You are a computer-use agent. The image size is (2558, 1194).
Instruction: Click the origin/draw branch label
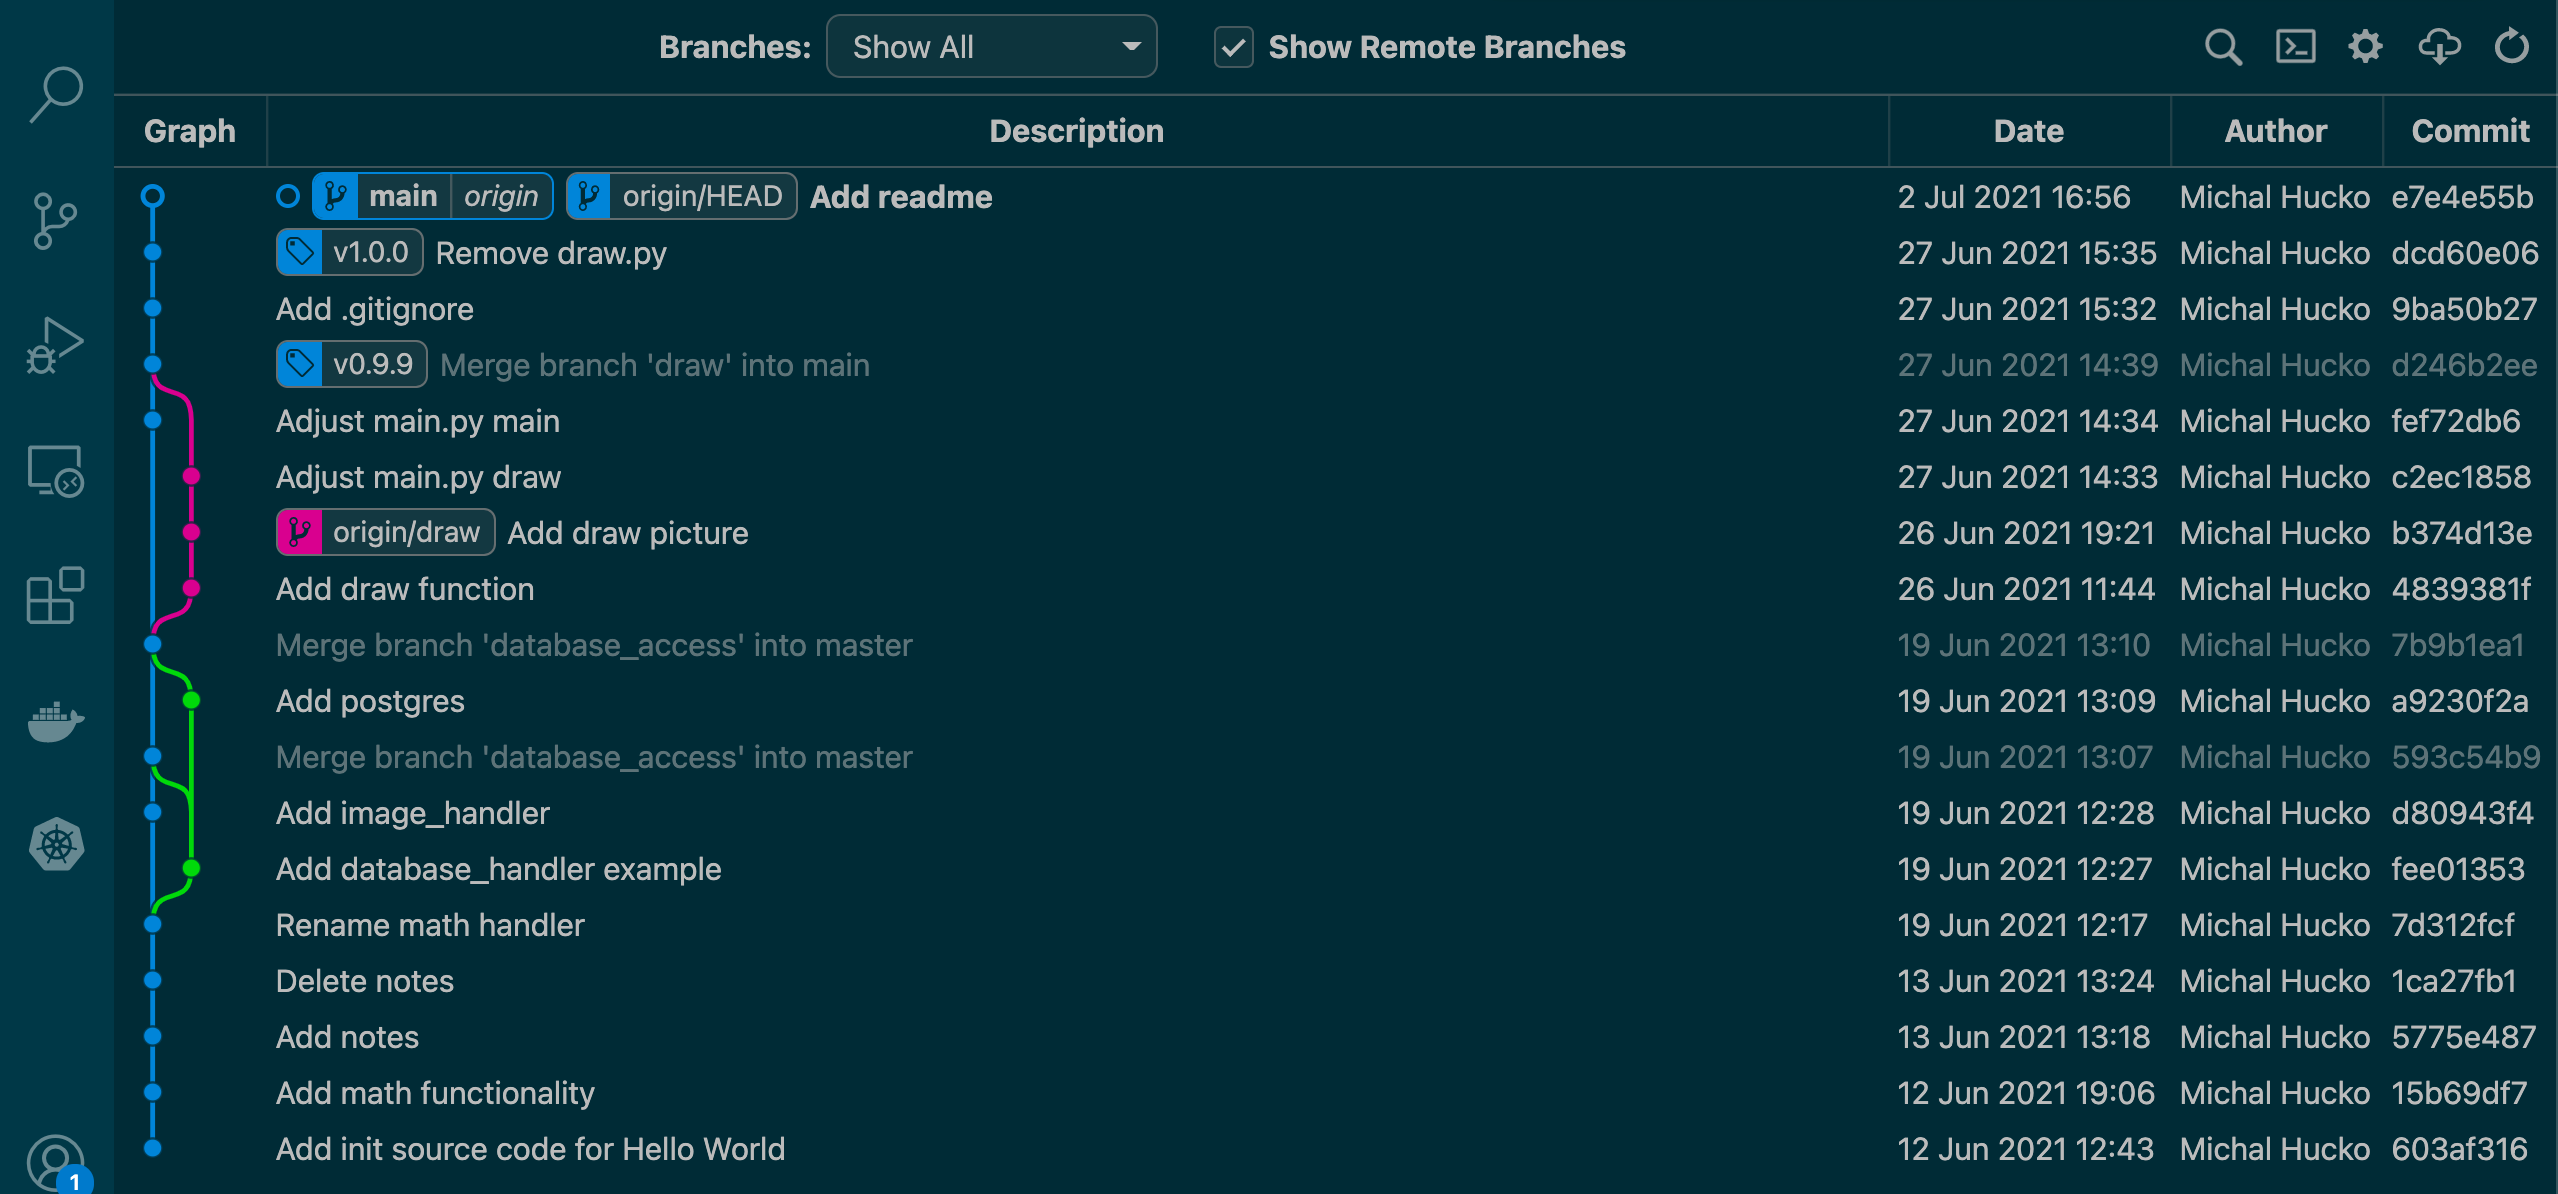click(385, 533)
